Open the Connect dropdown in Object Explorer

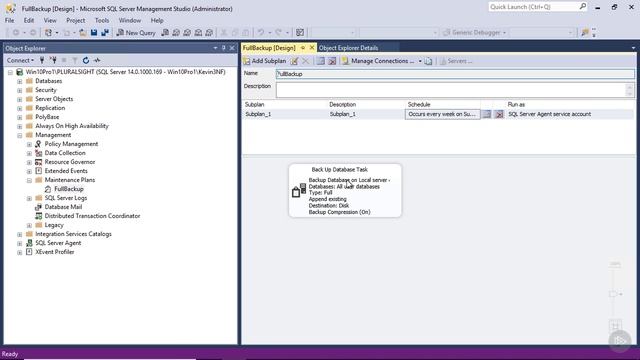coord(20,60)
